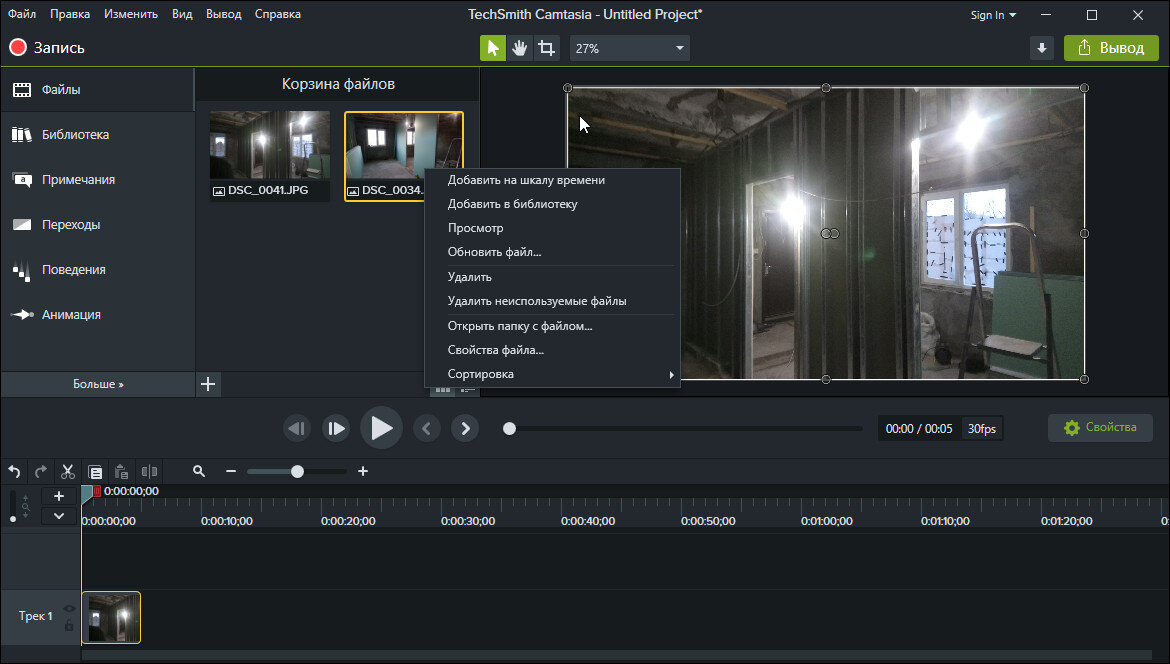This screenshot has width=1170, height=664.
Task: Click the Cut scissors icon
Action: [x=68, y=471]
